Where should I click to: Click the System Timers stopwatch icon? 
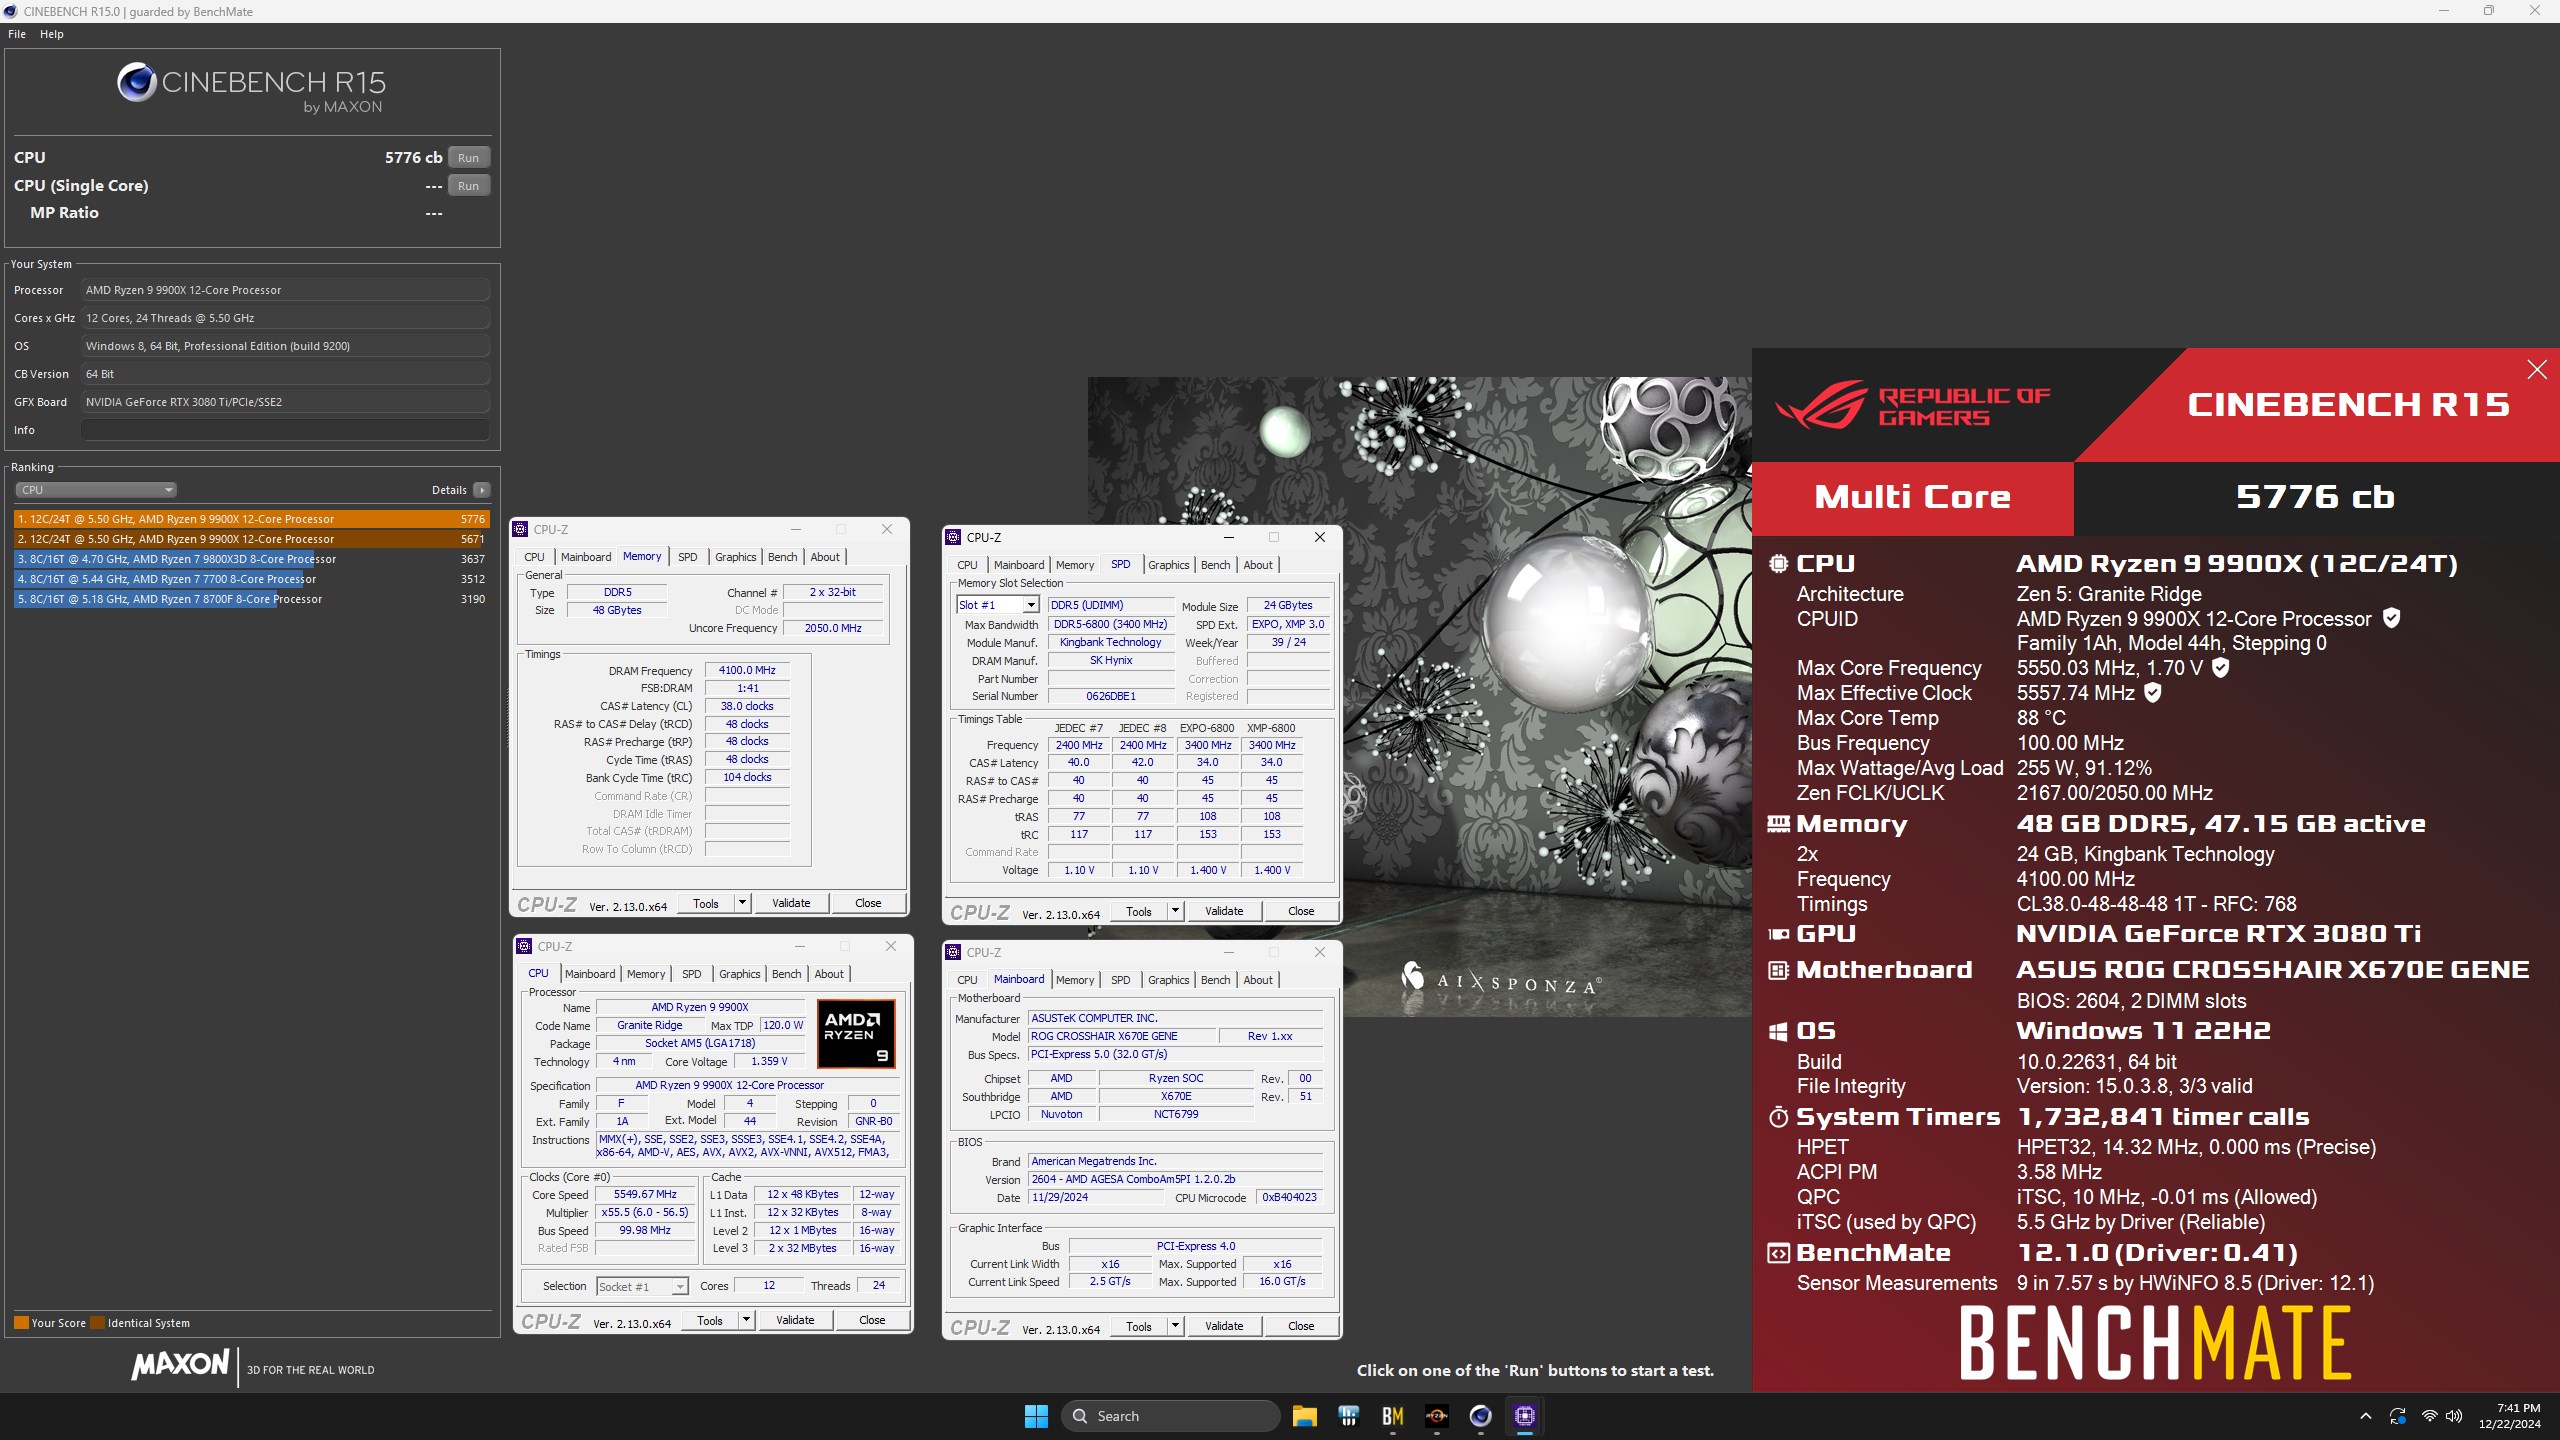coord(1779,1117)
